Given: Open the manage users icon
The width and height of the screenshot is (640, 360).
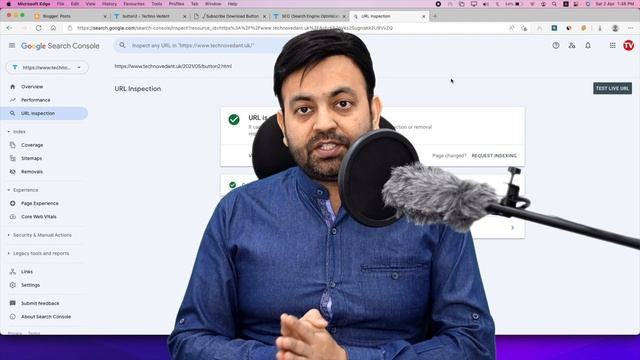Looking at the screenshot, I should [572, 46].
